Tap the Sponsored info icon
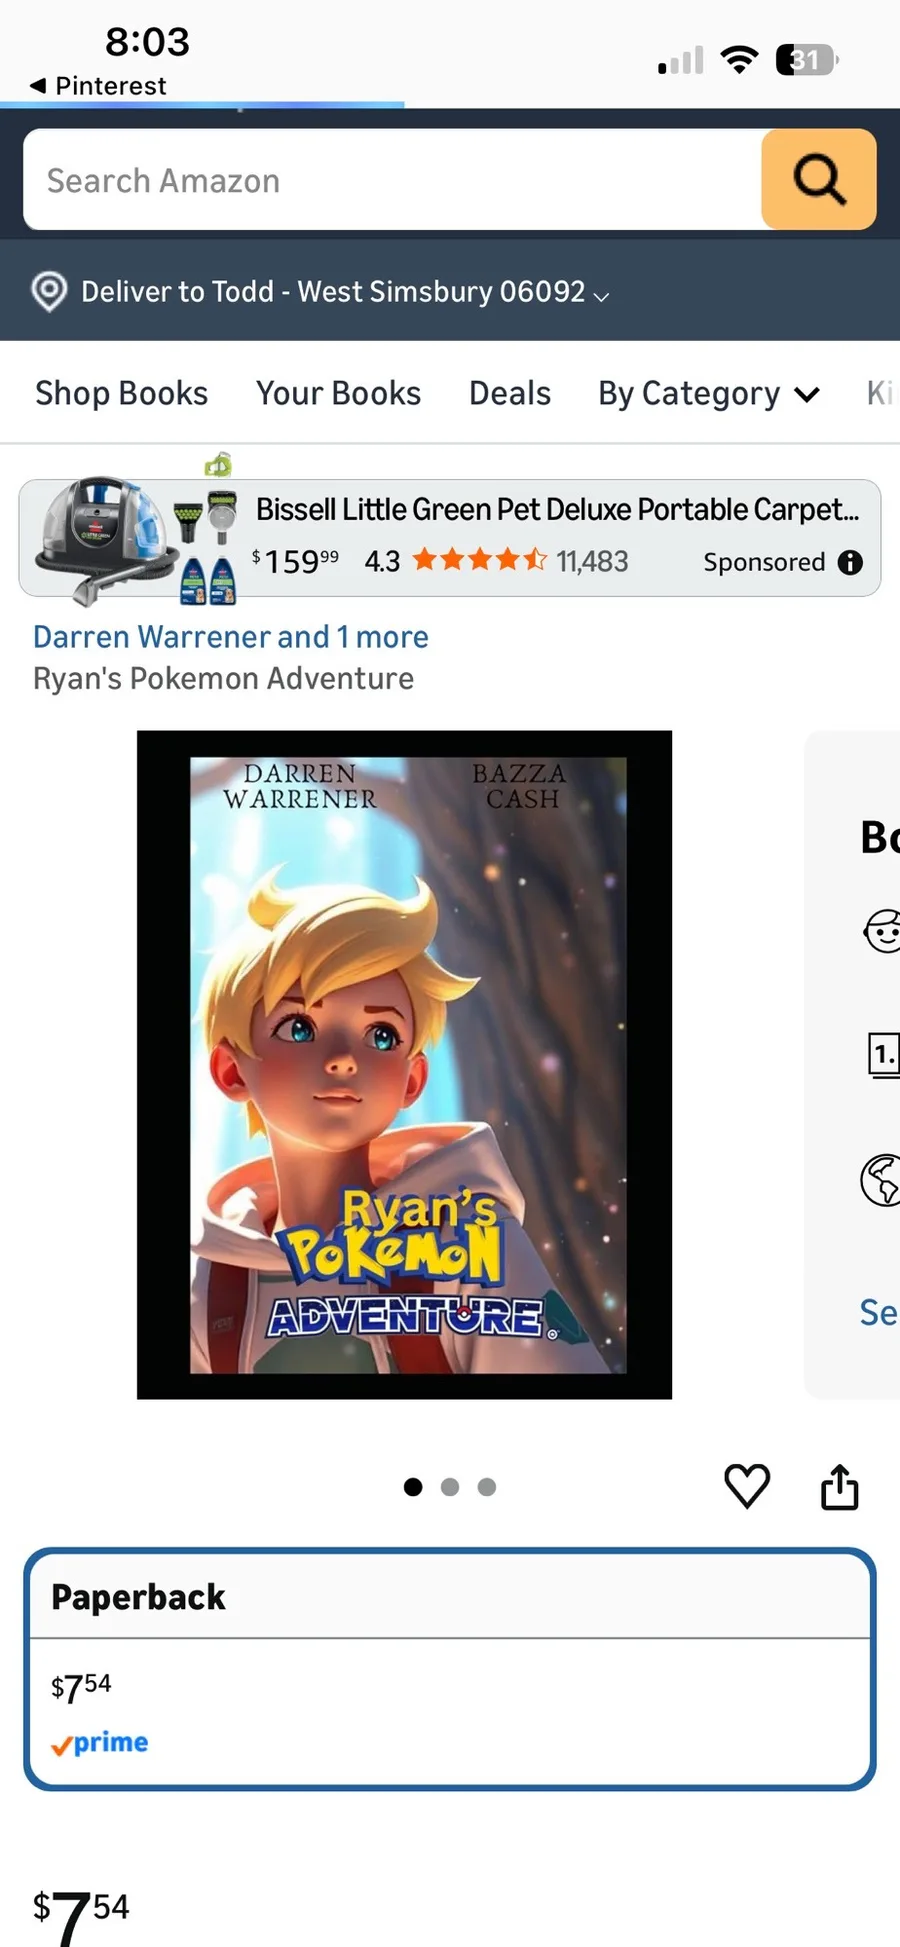This screenshot has width=900, height=1947. [x=850, y=563]
